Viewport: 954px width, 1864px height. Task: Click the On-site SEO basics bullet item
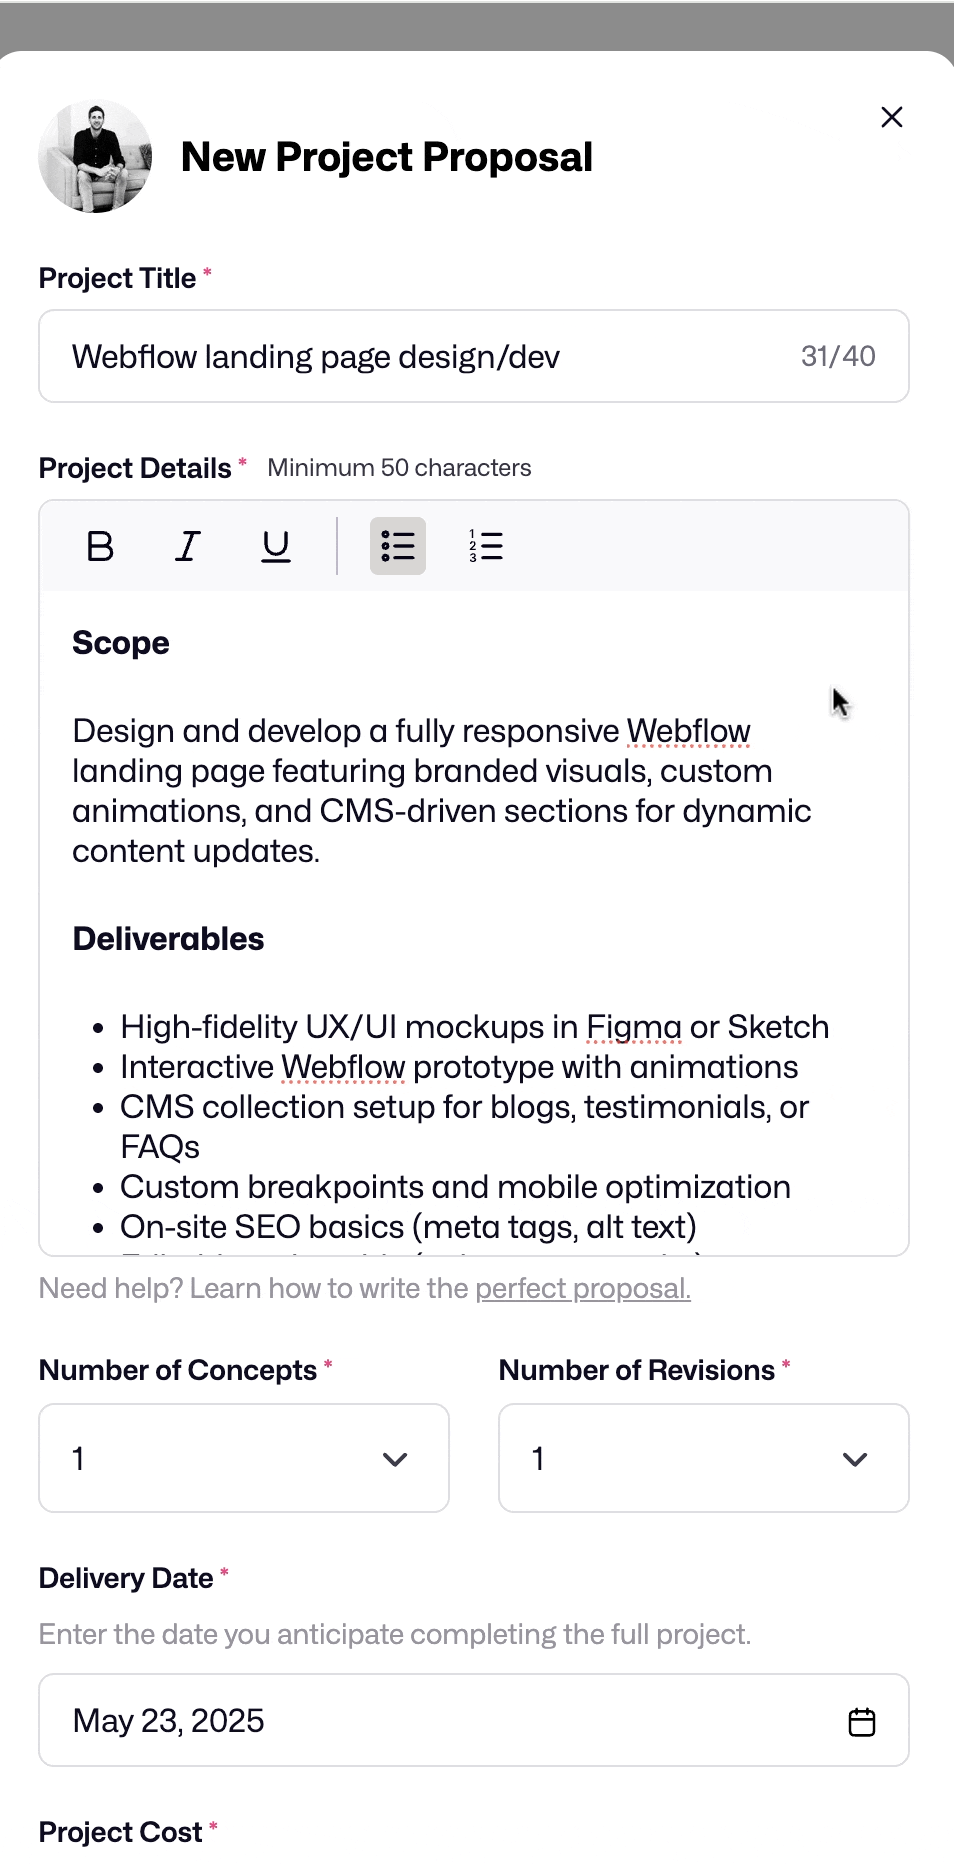[408, 1227]
